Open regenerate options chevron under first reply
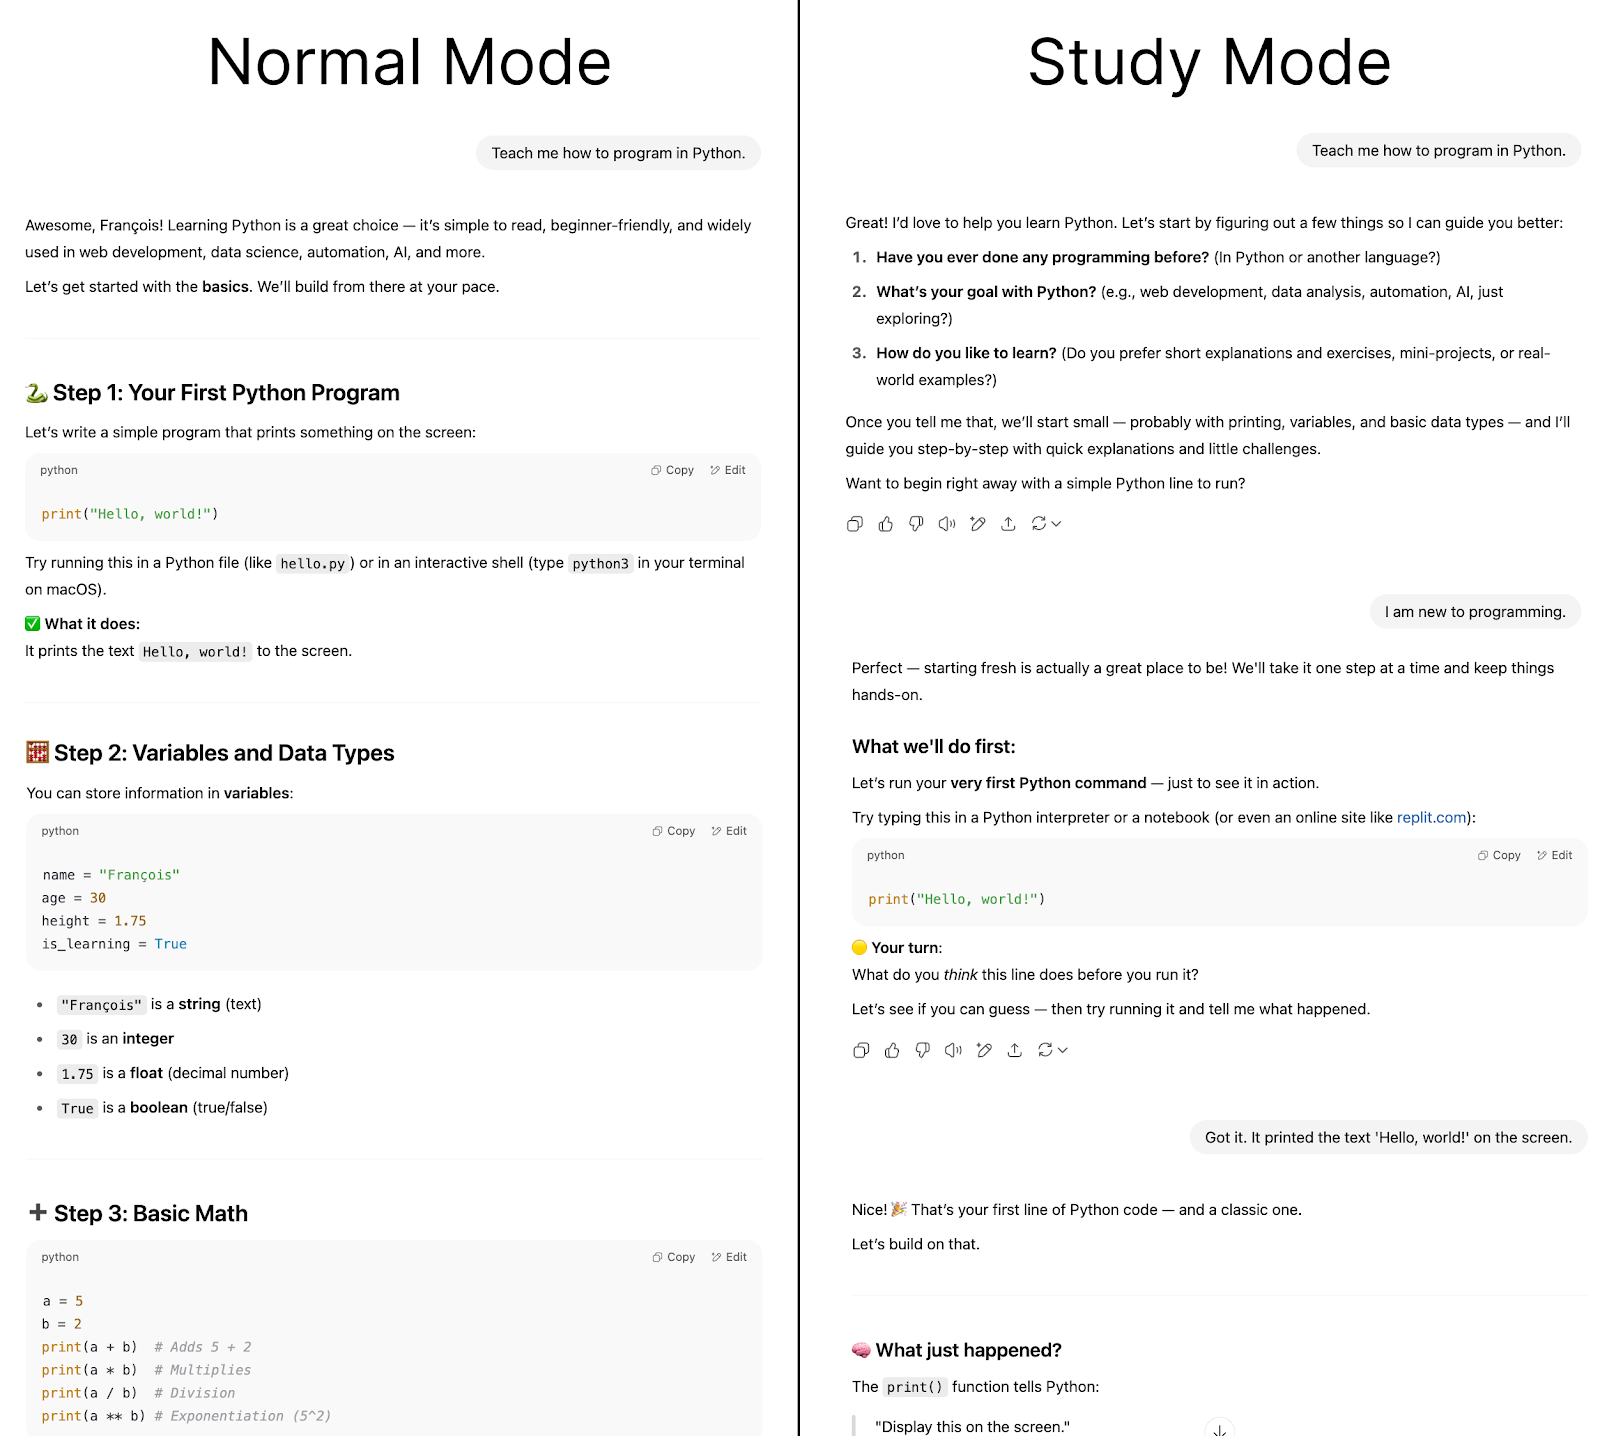 pos(1056,524)
